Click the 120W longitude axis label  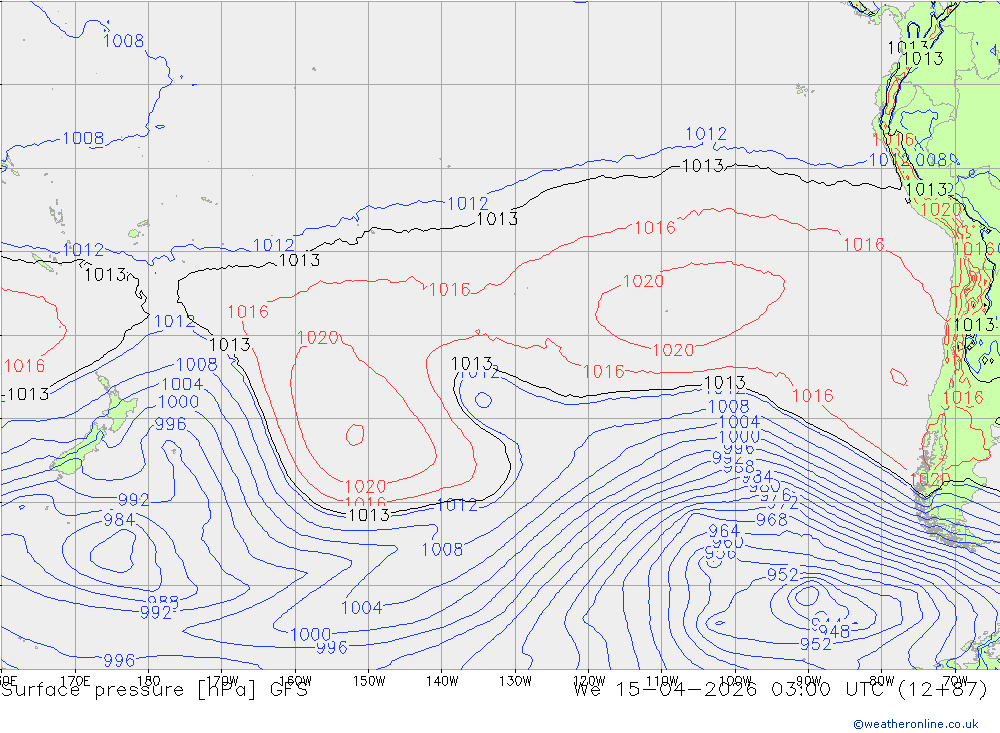589,681
